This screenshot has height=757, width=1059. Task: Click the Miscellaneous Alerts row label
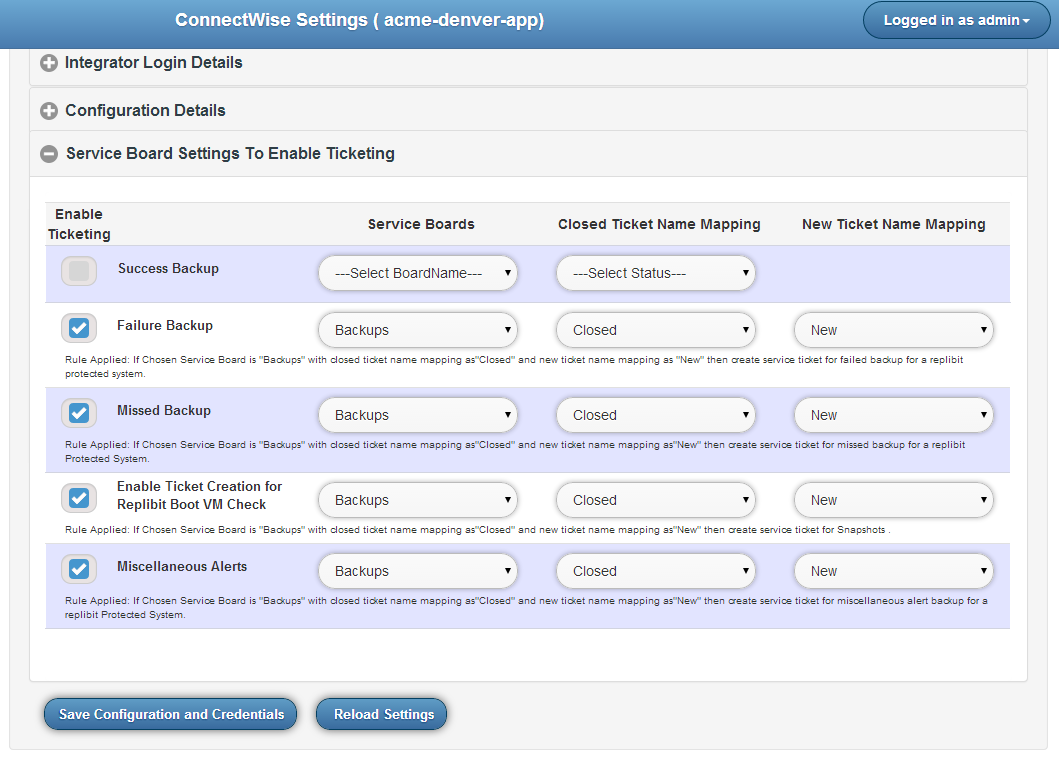click(x=182, y=567)
